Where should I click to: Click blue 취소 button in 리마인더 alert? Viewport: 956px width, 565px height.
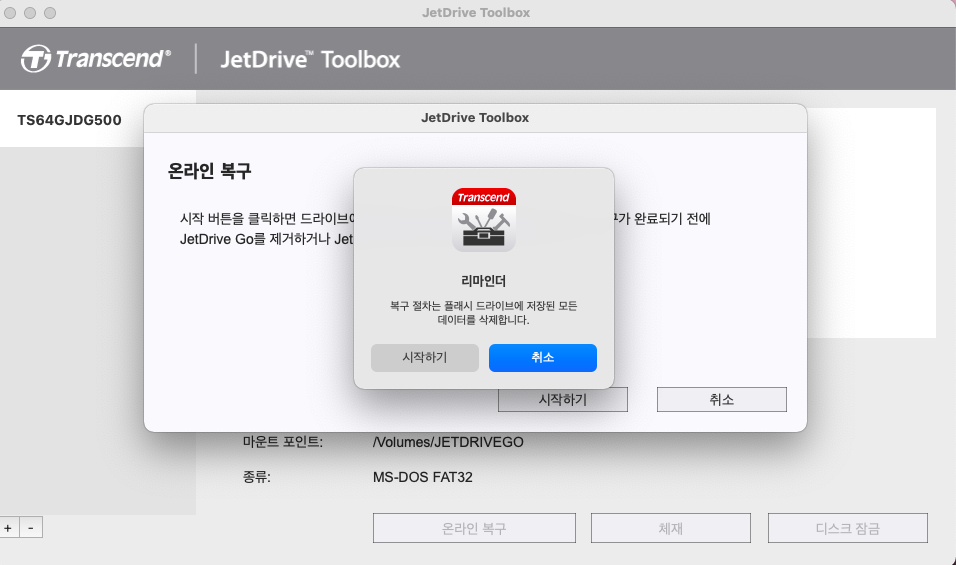coord(543,358)
